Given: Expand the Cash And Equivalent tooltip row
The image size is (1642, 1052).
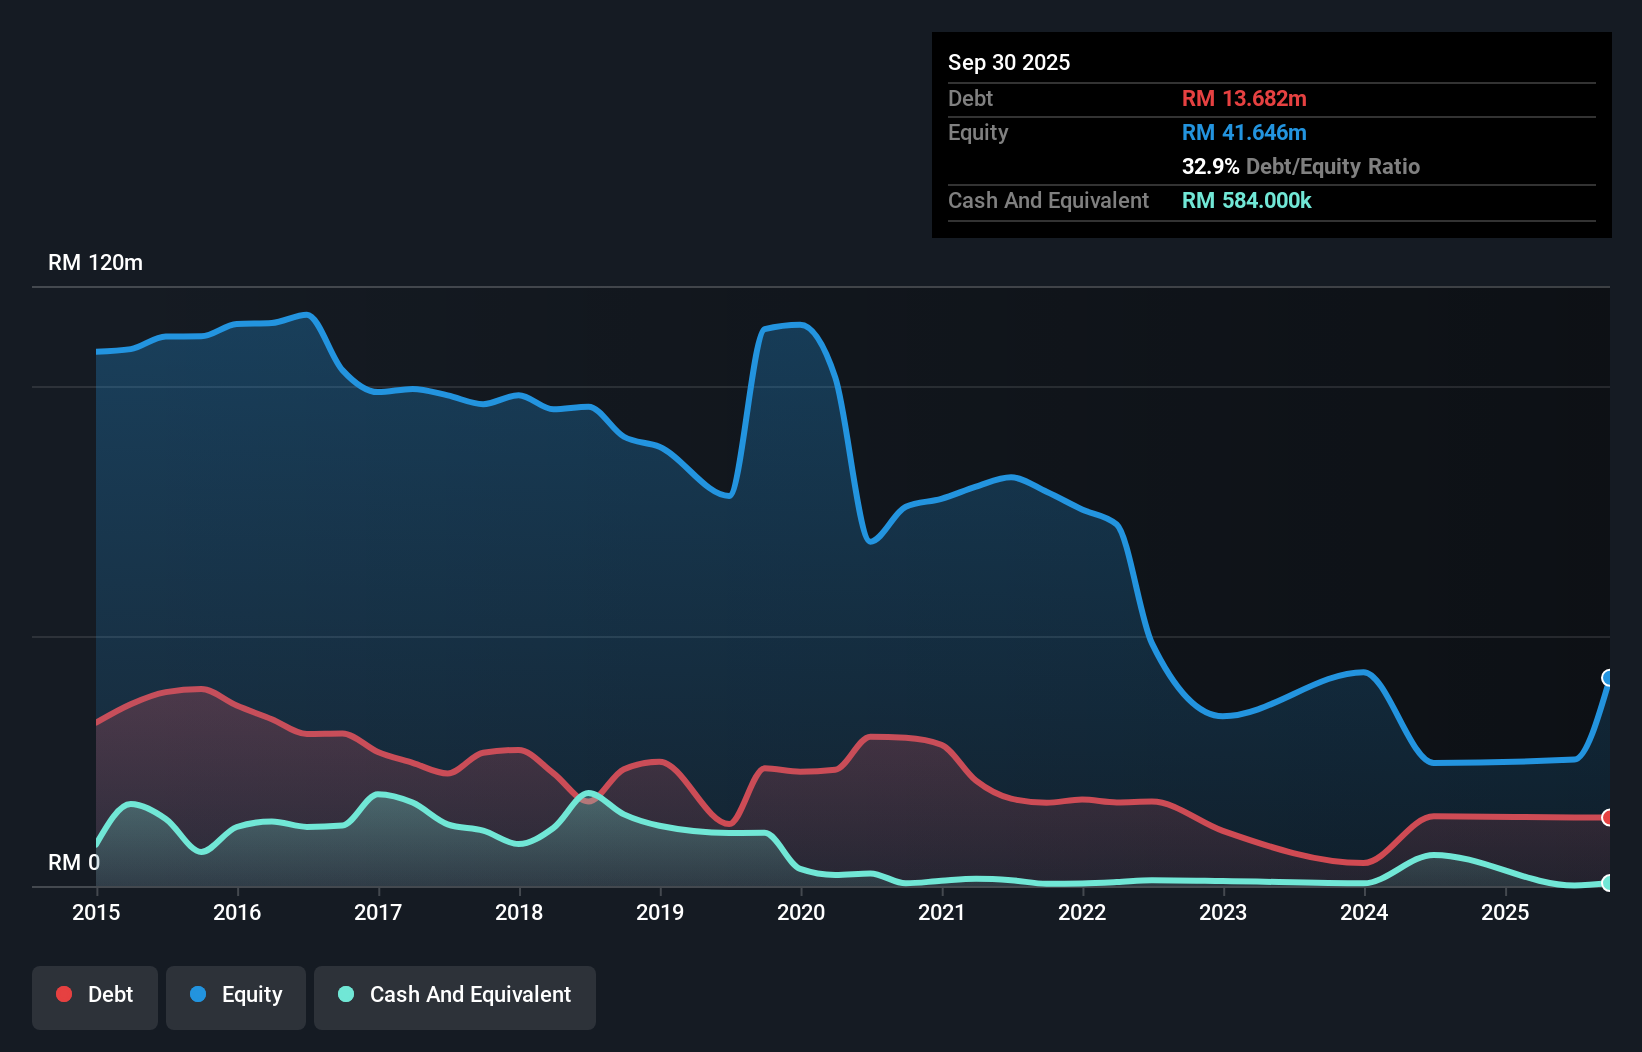Looking at the screenshot, I should (x=1047, y=200).
